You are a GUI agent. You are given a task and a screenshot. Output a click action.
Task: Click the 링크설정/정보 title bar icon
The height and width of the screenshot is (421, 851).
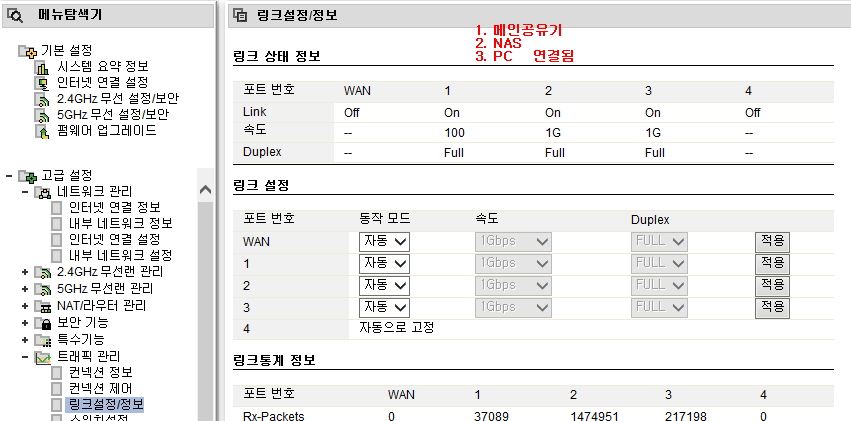click(x=240, y=16)
